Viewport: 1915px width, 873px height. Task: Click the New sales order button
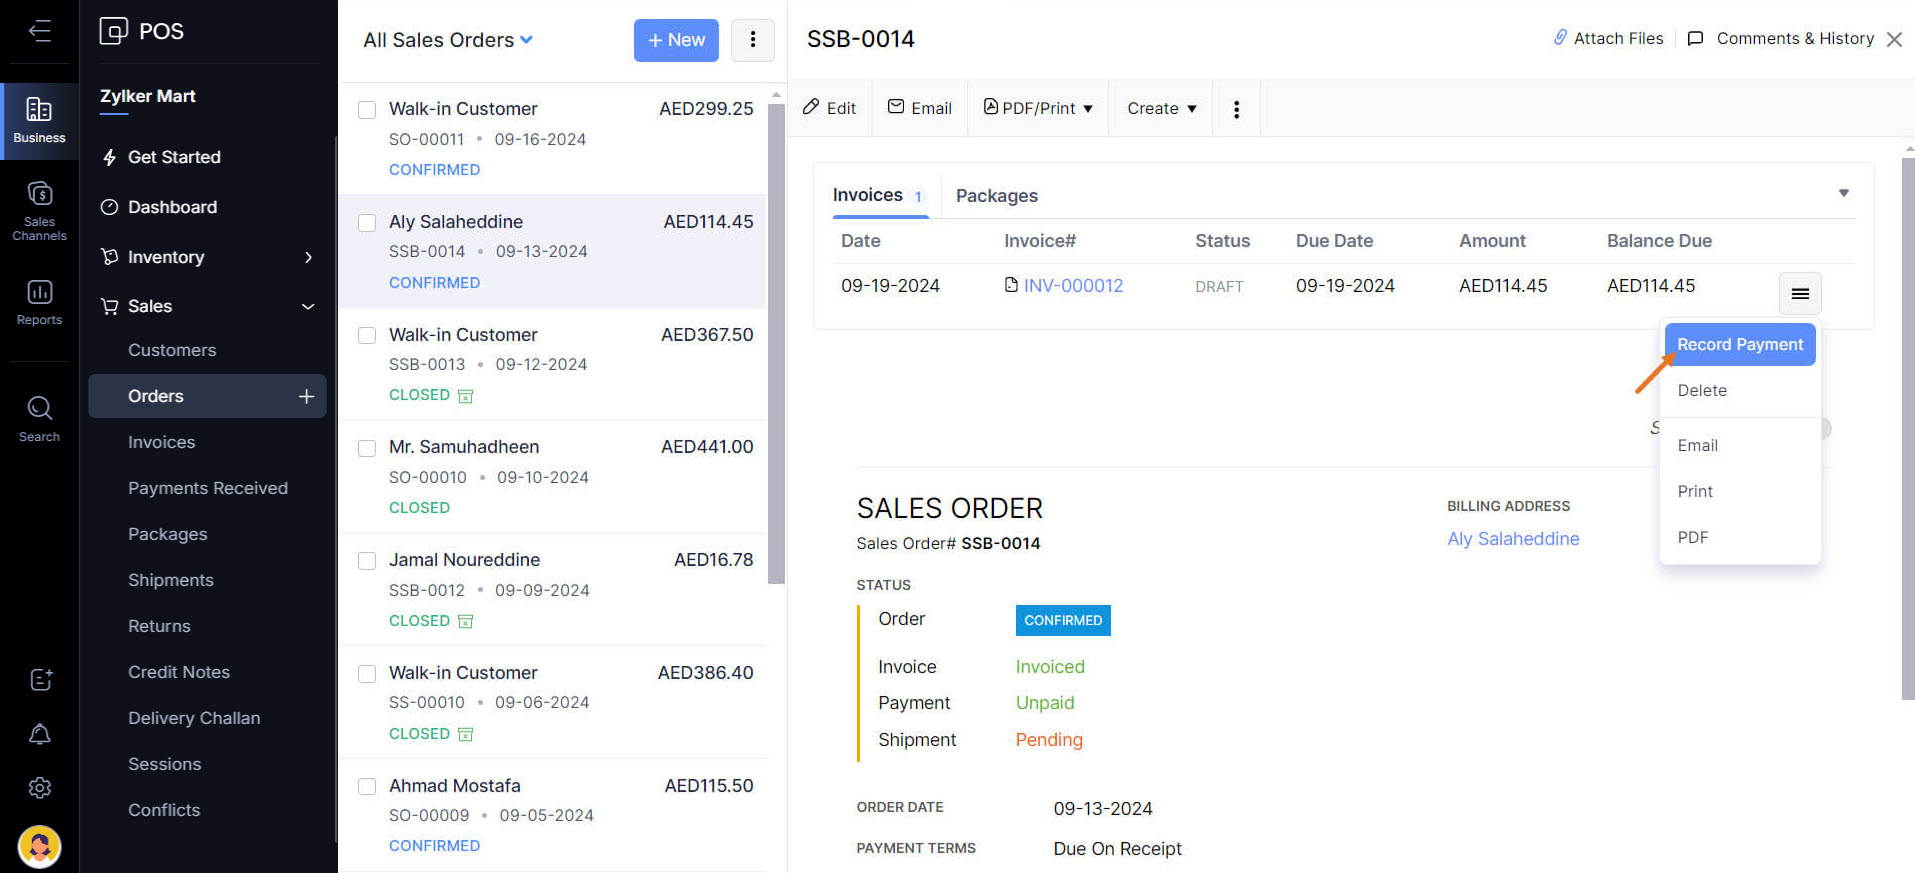(x=676, y=40)
